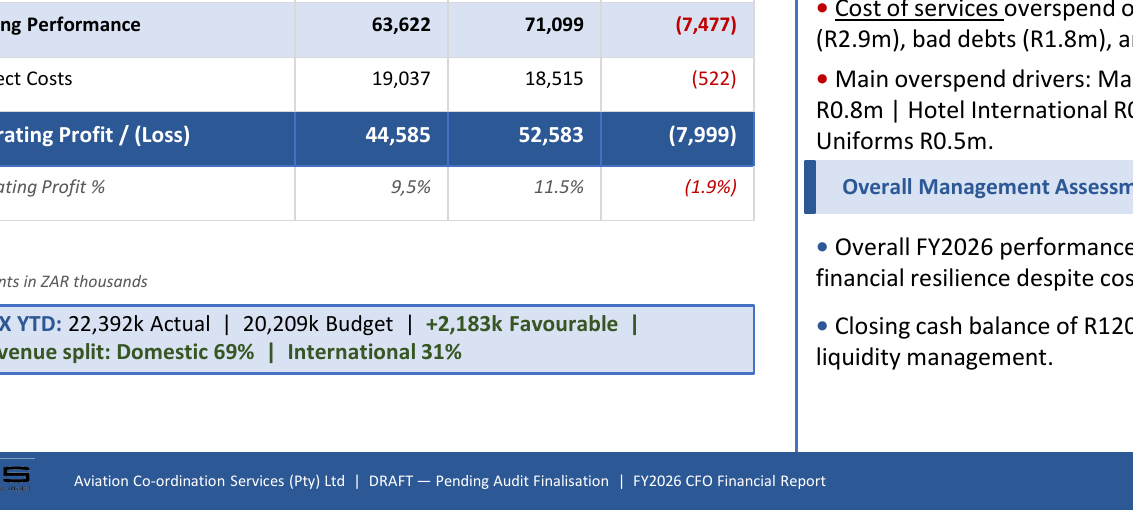Click the '20,209k Budget' text
1133x510 pixels.
coord(318,324)
